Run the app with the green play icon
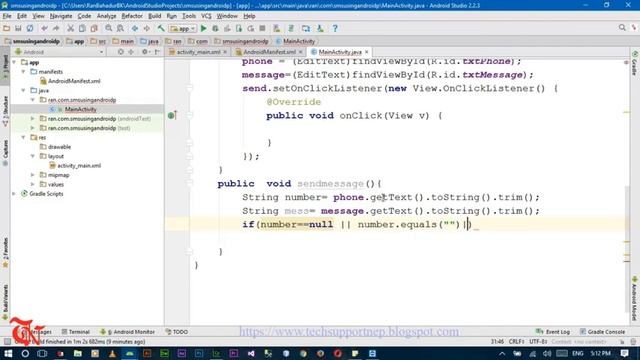Viewport: 640px width, 360px height. [203, 28]
